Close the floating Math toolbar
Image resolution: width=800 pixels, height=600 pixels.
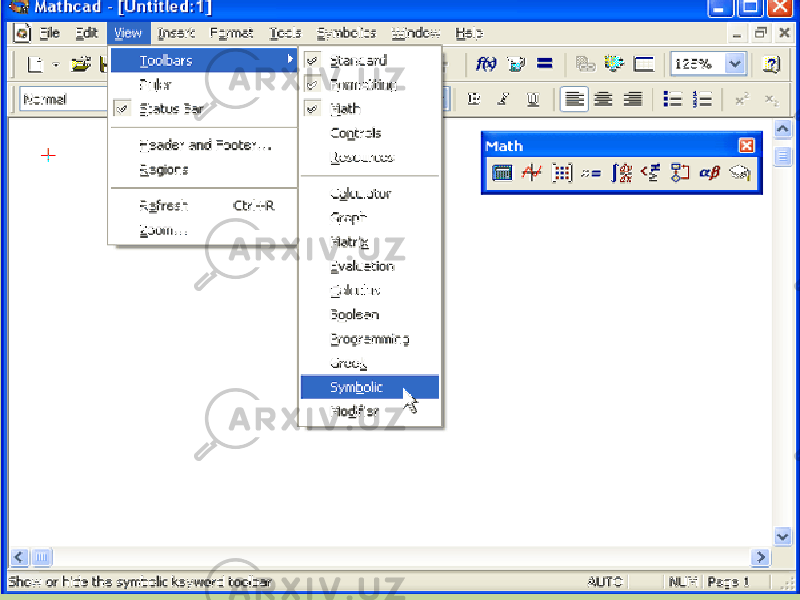point(746,146)
